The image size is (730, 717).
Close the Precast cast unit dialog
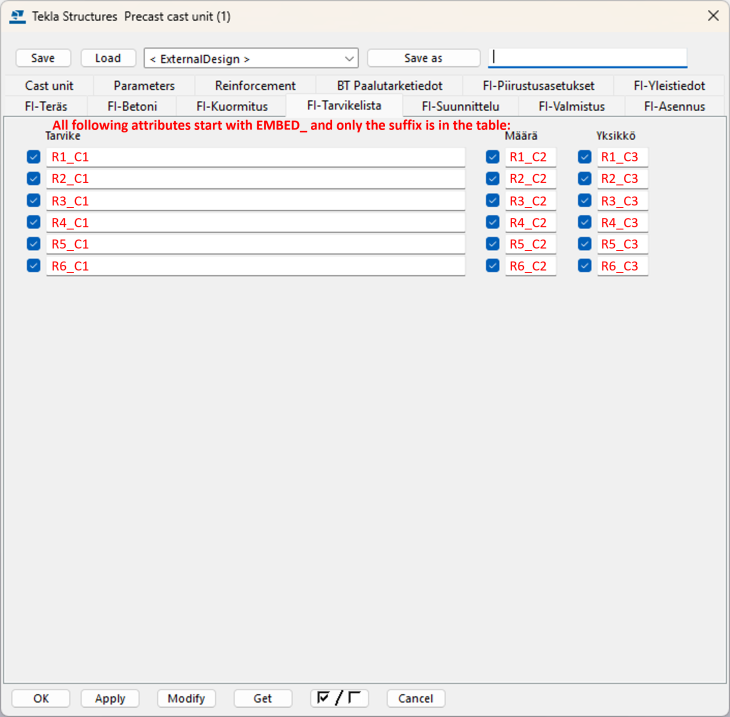tap(713, 16)
